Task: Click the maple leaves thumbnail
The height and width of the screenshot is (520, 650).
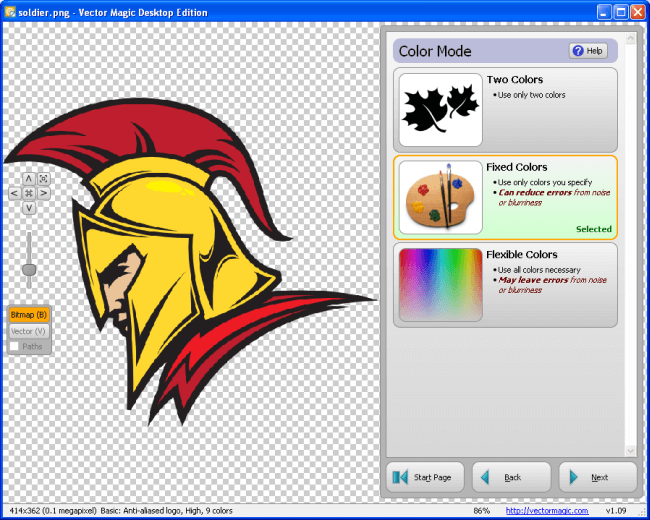Action: click(441, 110)
